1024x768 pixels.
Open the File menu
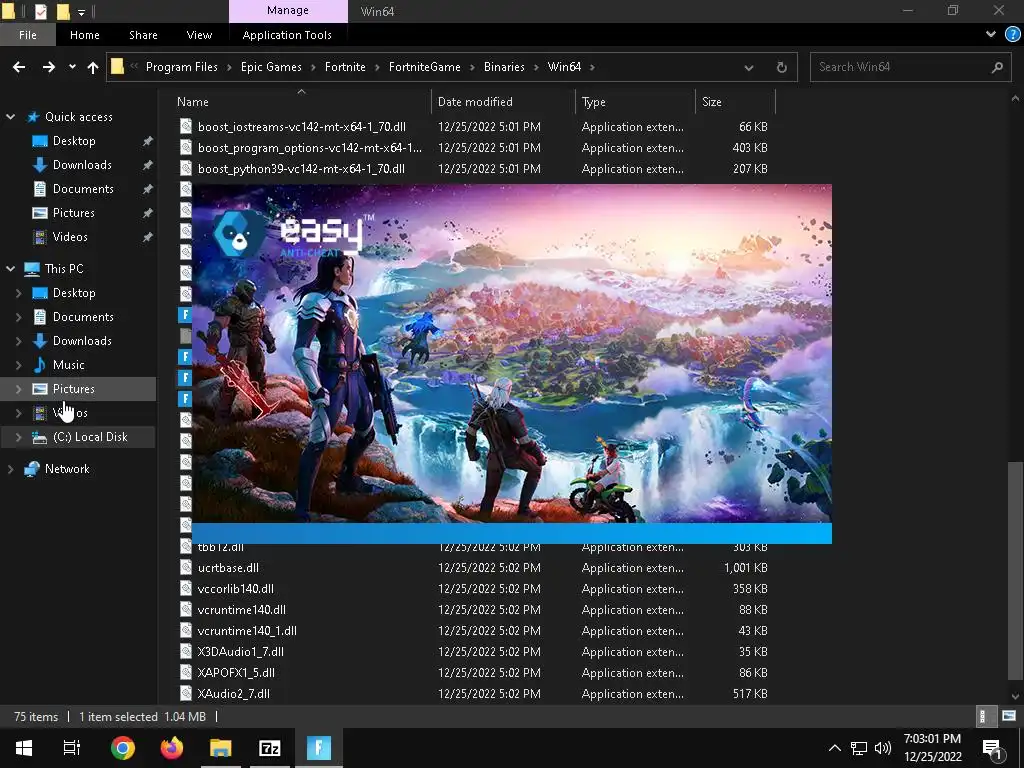[x=27, y=35]
